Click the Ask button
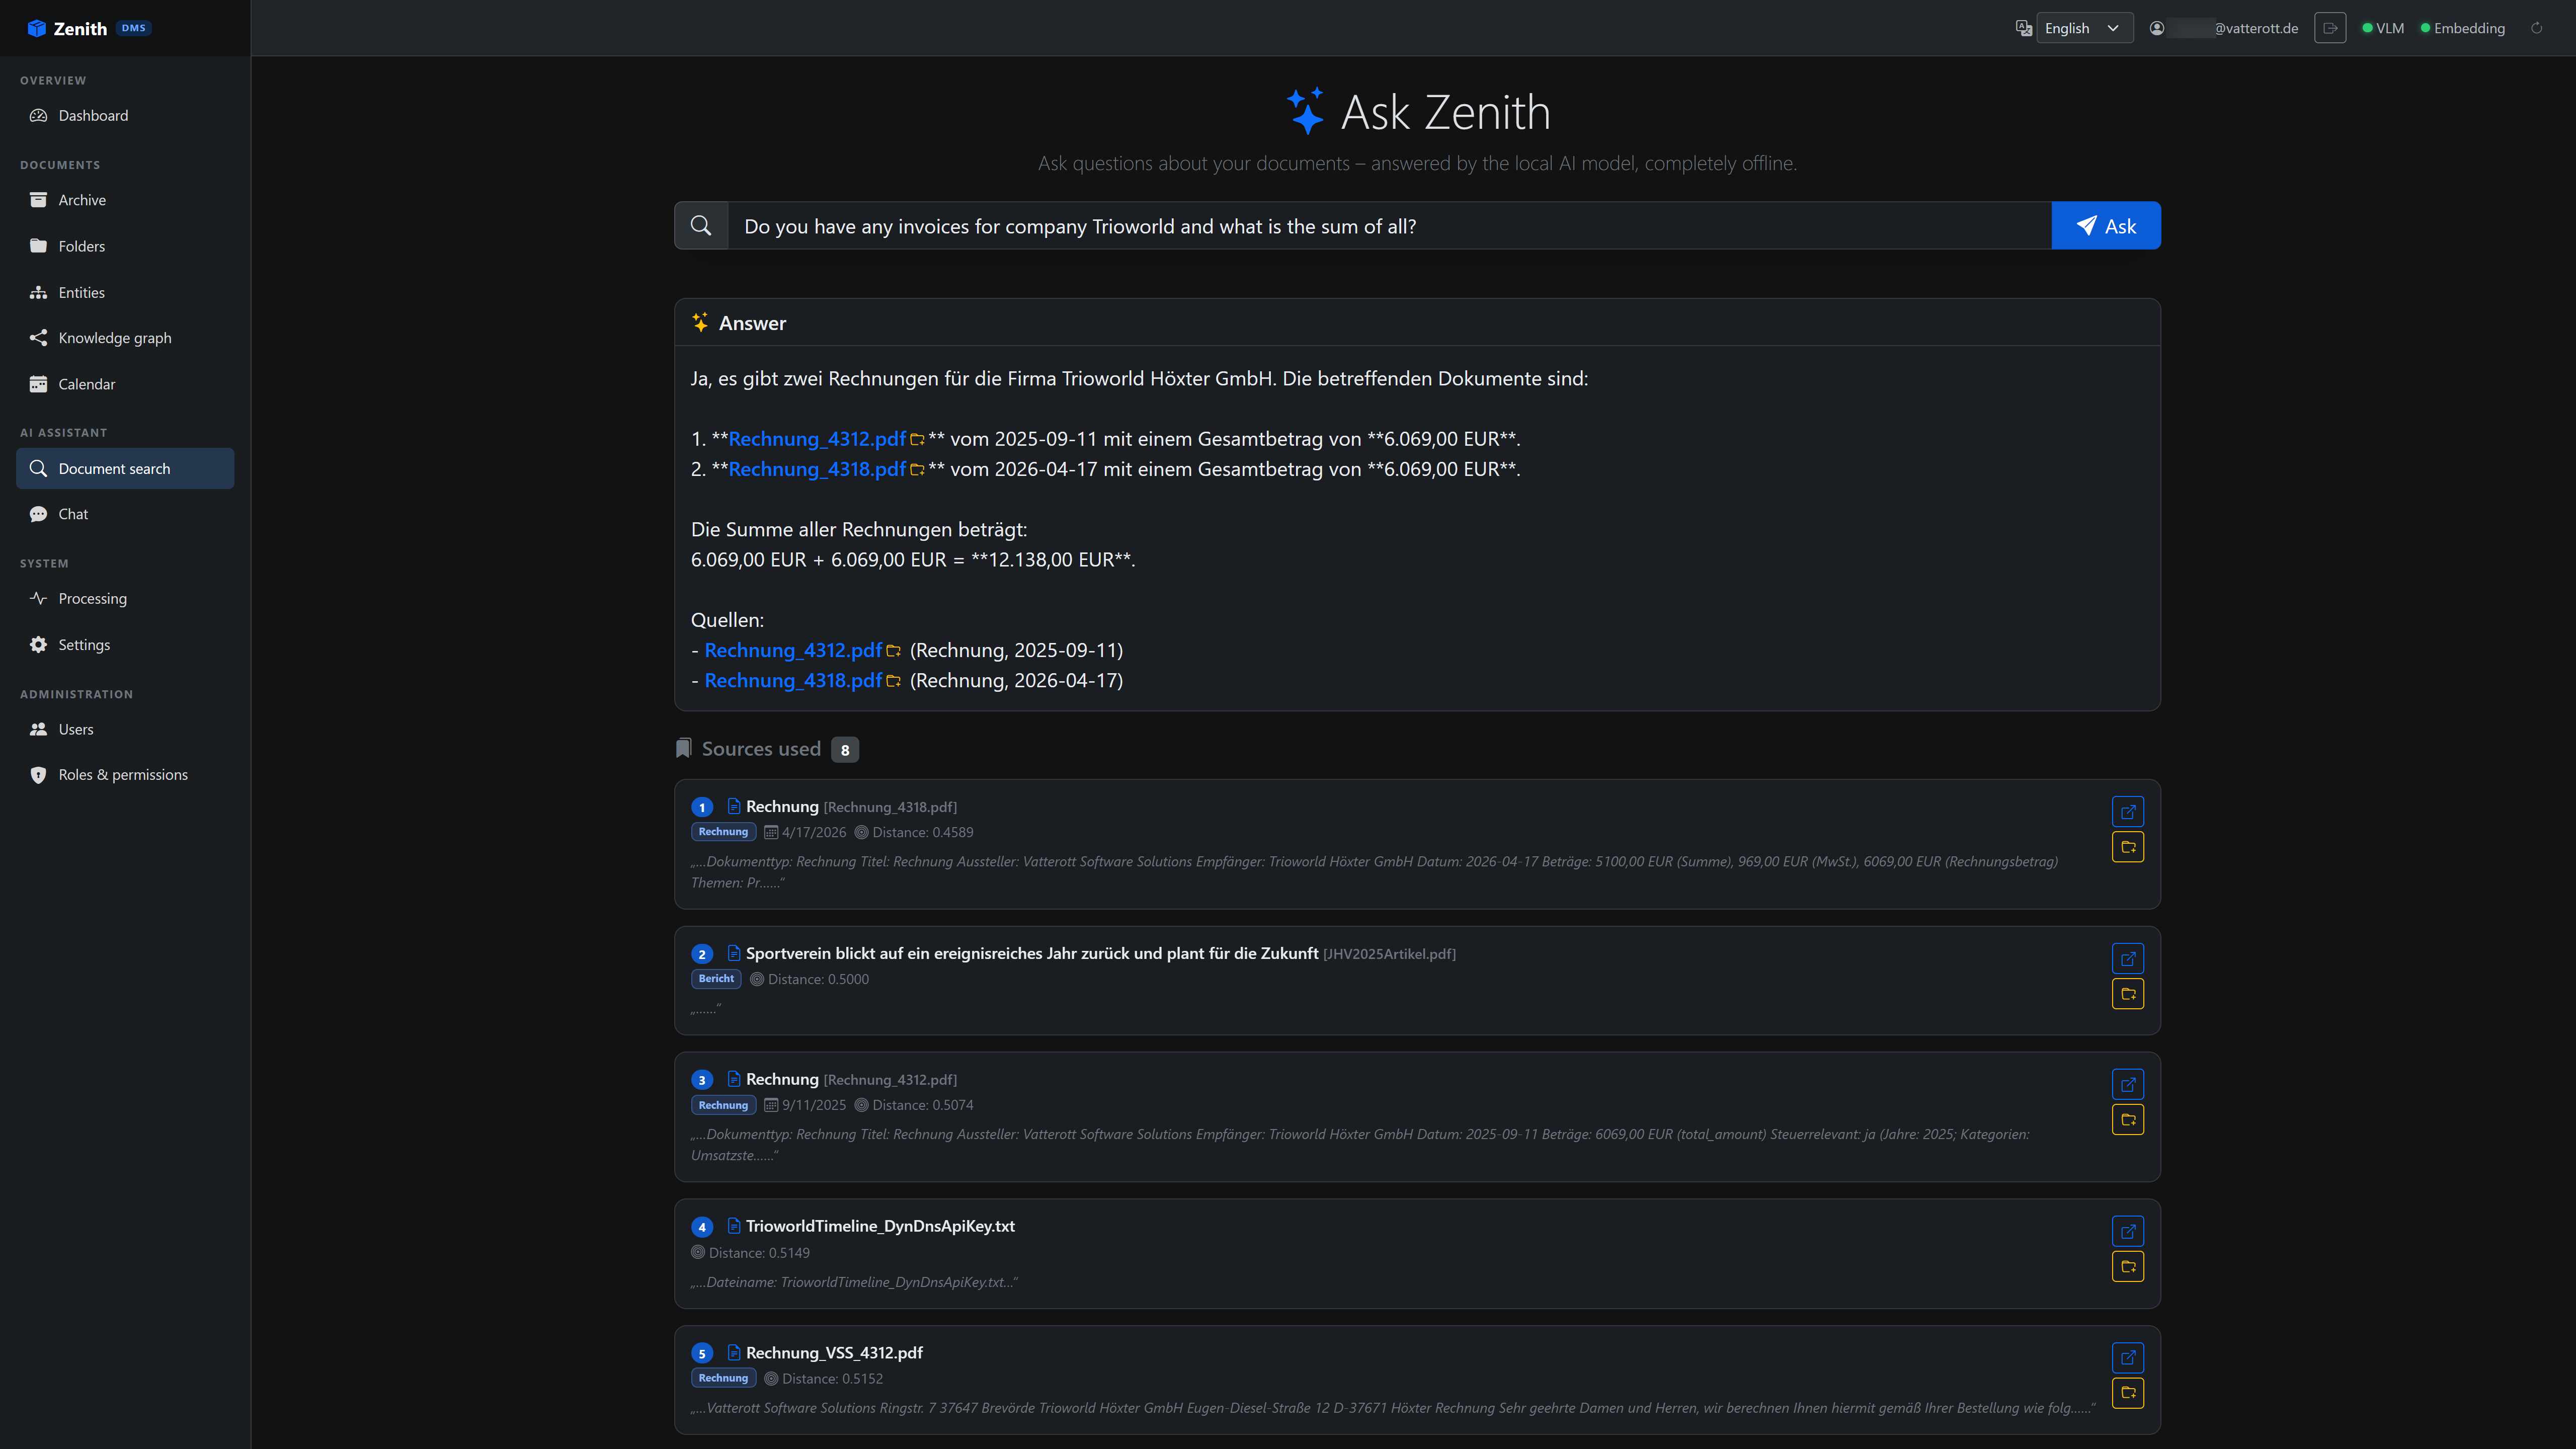This screenshot has width=2576, height=1449. (x=2106, y=226)
